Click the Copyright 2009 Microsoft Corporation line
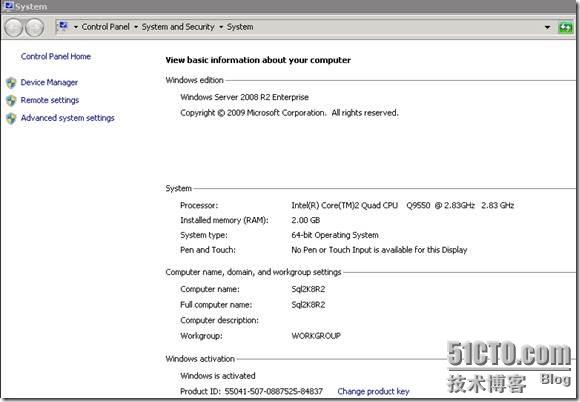The image size is (580, 402). click(x=289, y=113)
